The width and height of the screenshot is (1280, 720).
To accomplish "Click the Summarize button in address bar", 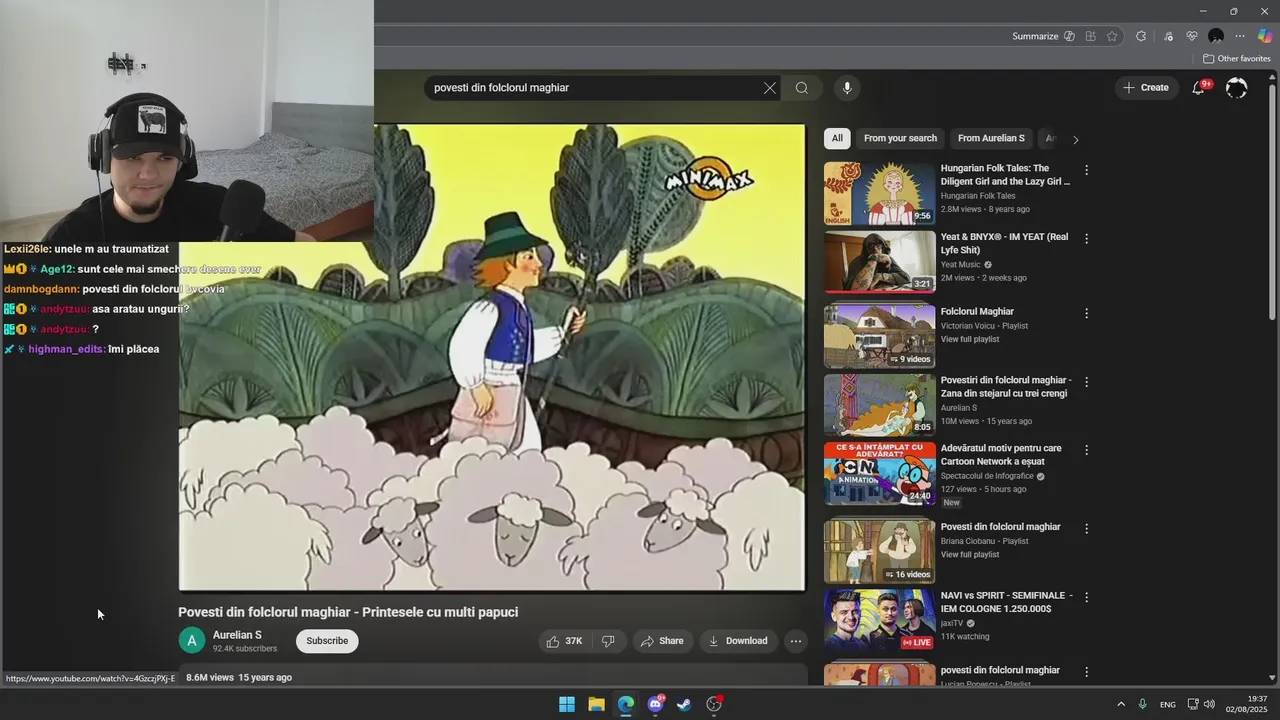I will [x=1035, y=36].
